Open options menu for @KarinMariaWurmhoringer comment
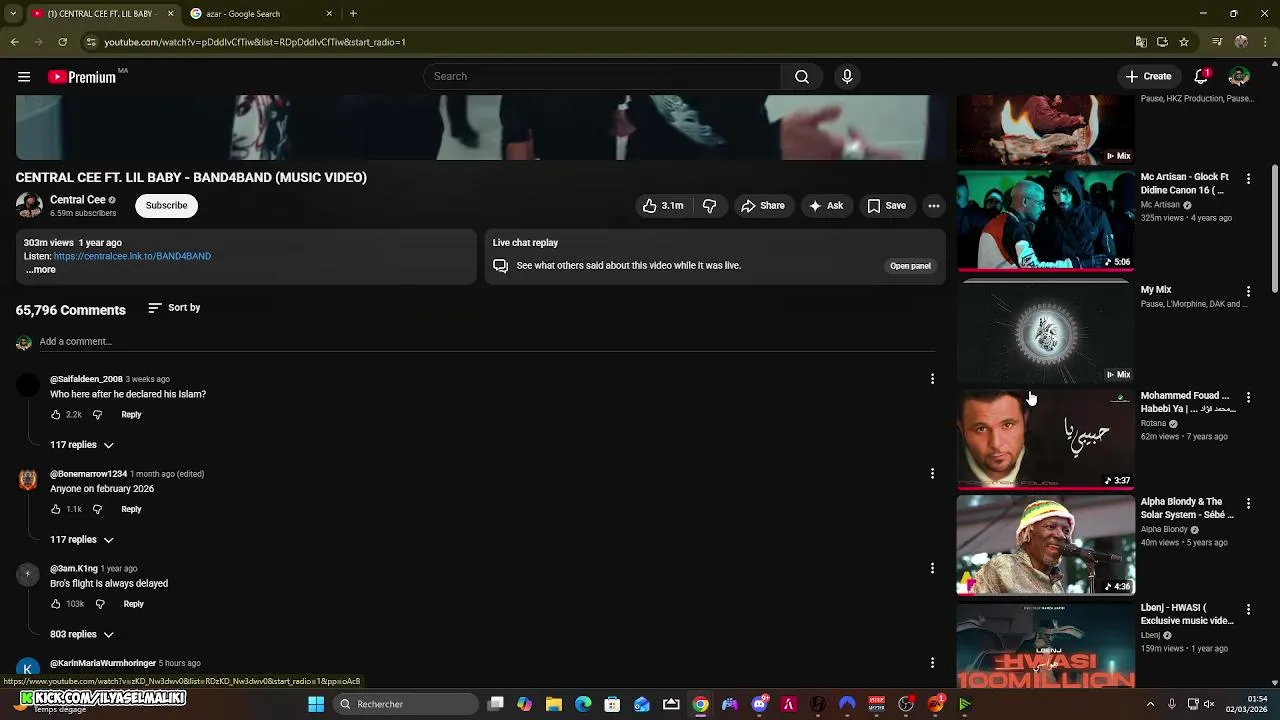1280x720 pixels. pos(932,663)
